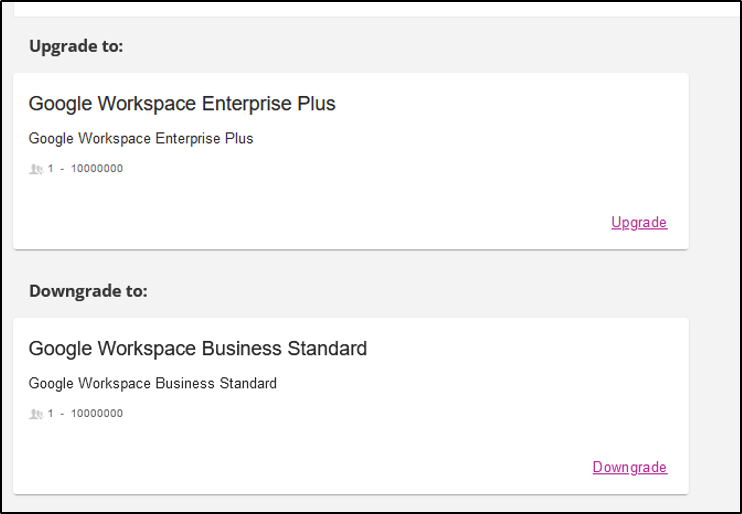Select the Google Workspace Business Standard large title

(x=198, y=349)
